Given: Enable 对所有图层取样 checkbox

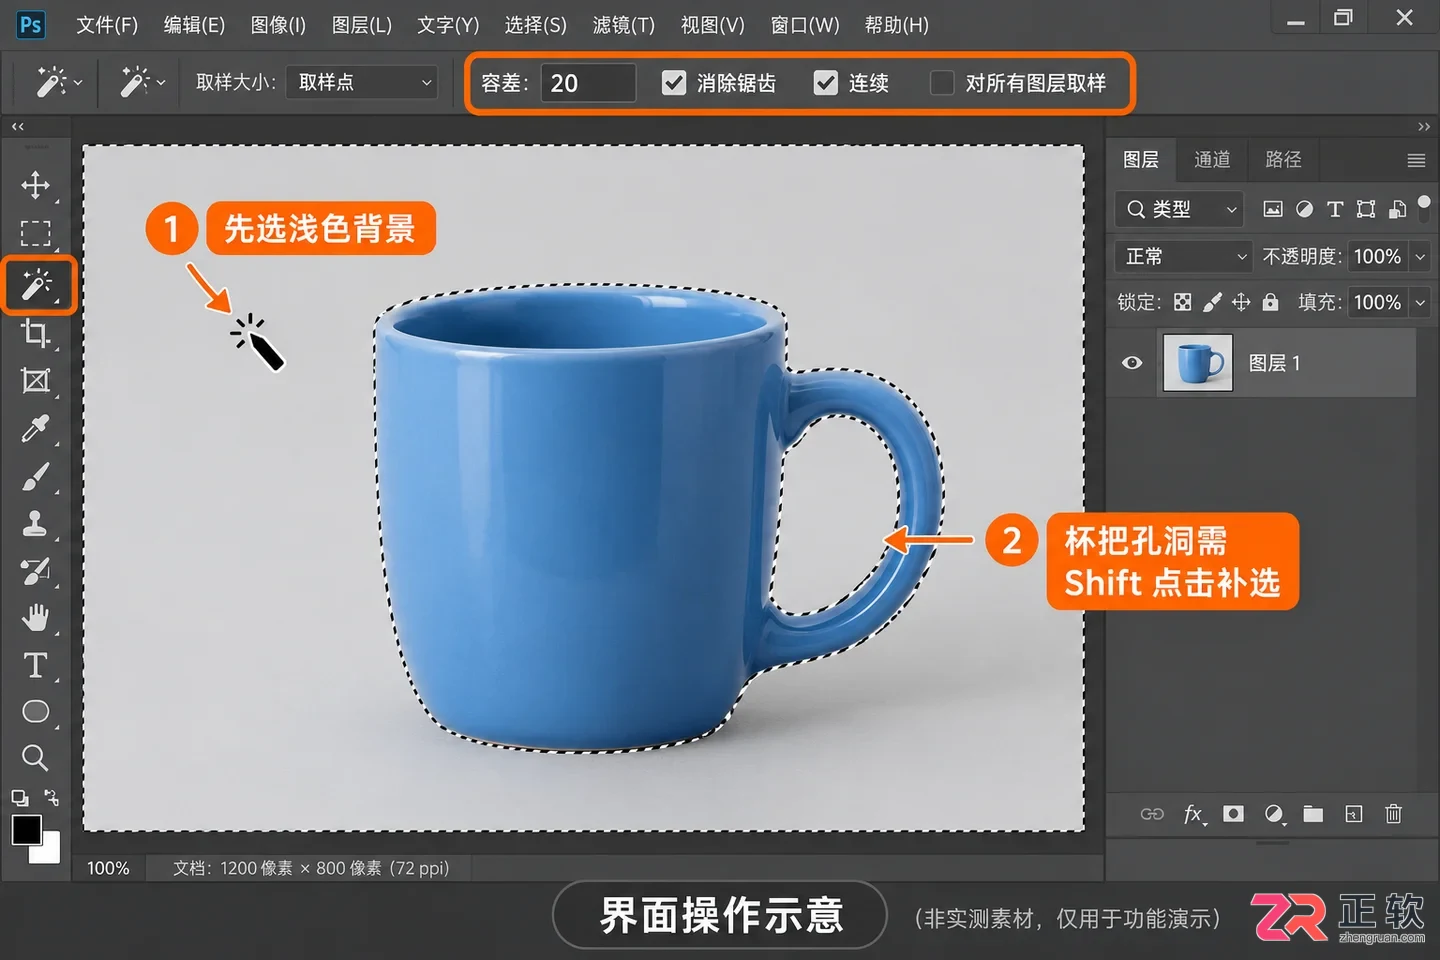Looking at the screenshot, I should tap(942, 83).
